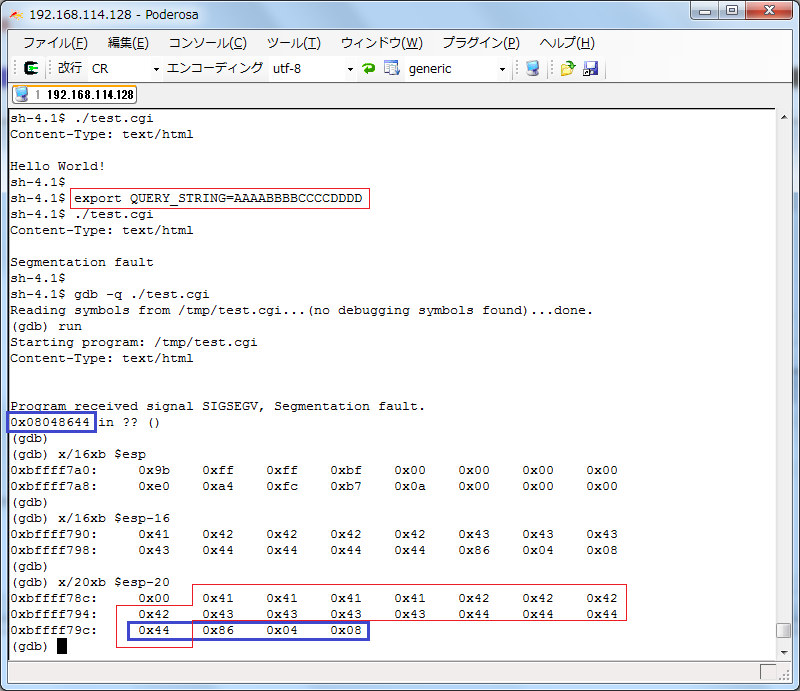The height and width of the screenshot is (691, 800).
Task: Click the address 0x08048644 in terminal
Action: click(51, 422)
